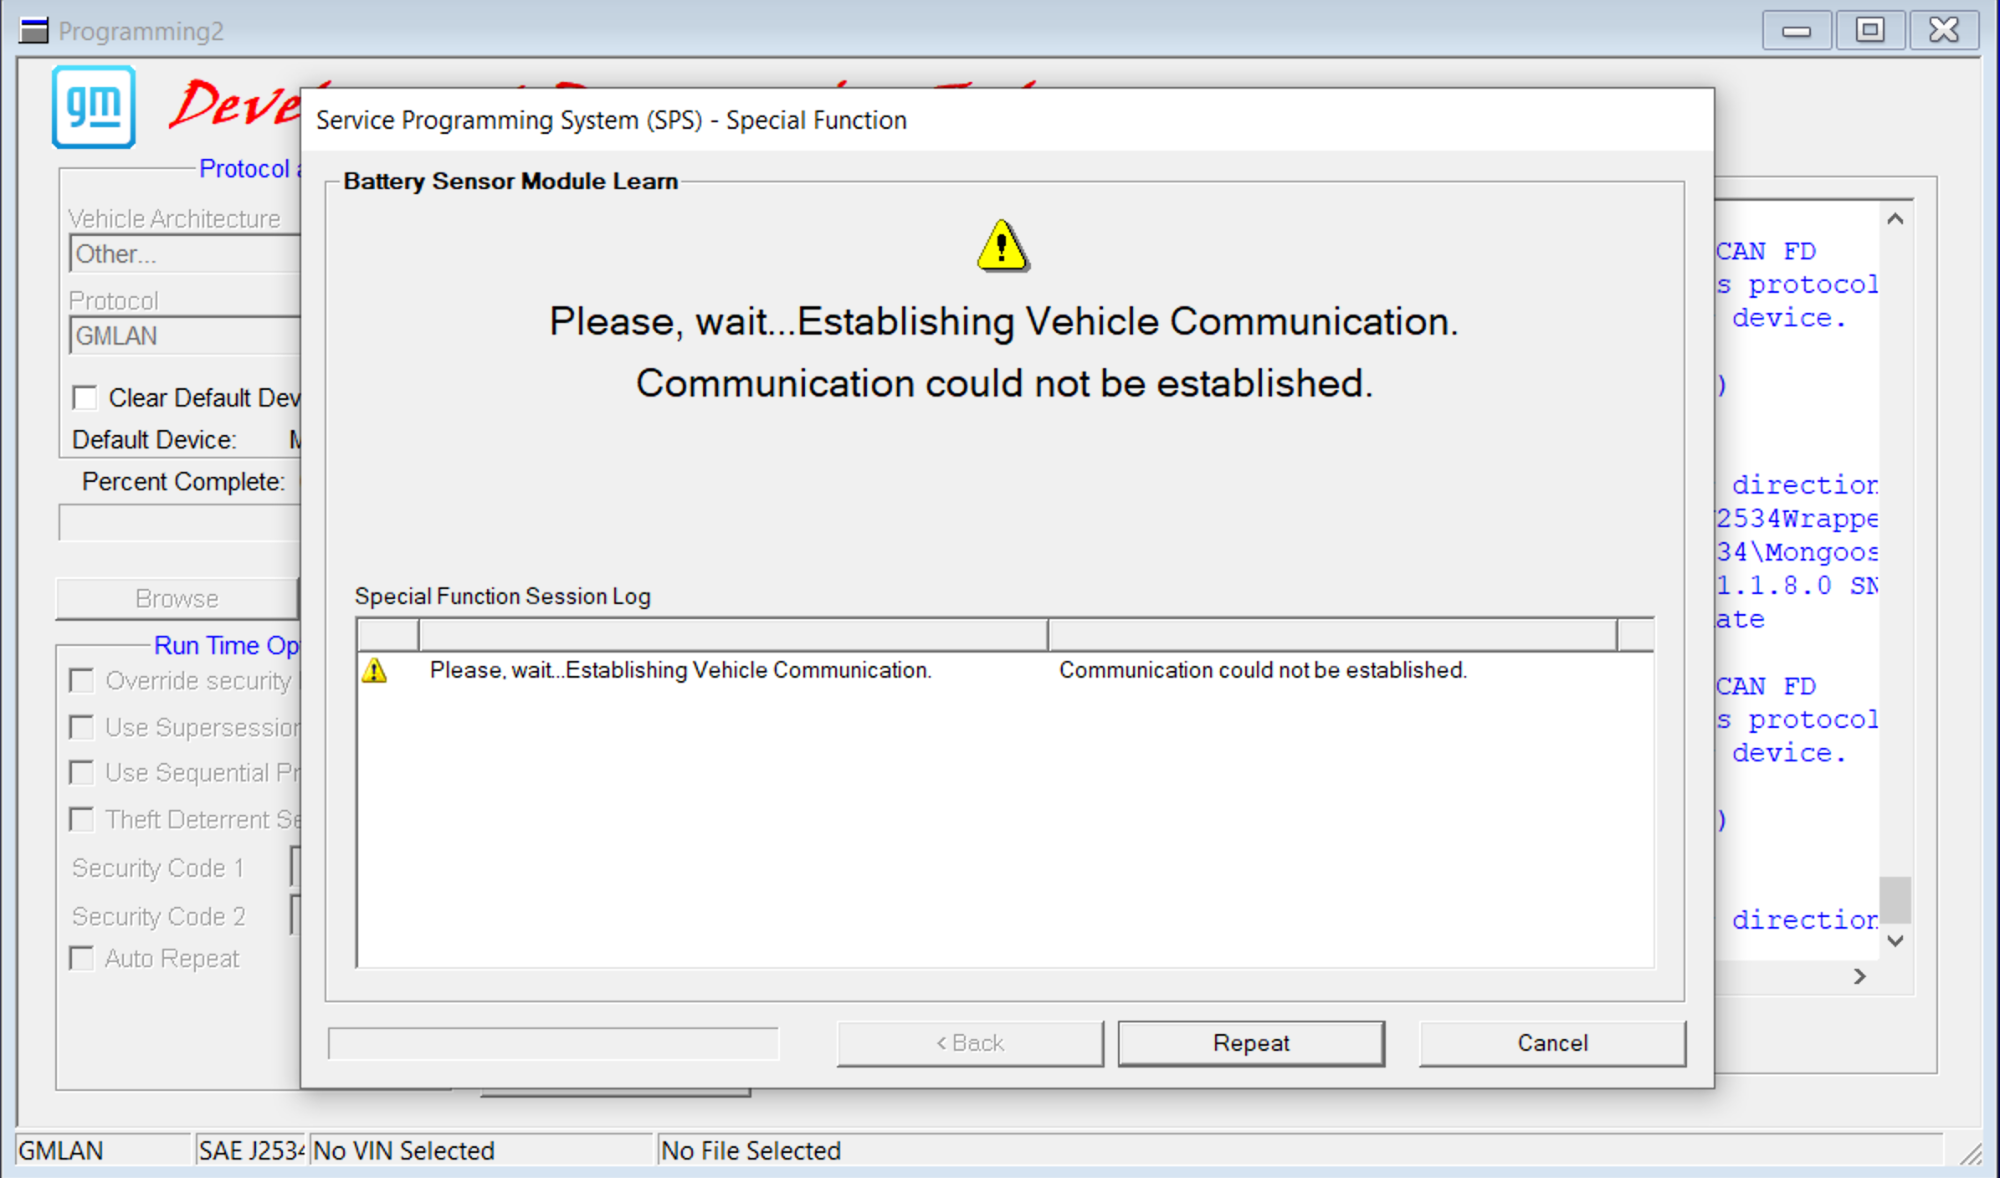Click the GM logo icon
Image resolution: width=2000 pixels, height=1178 pixels.
click(x=94, y=107)
